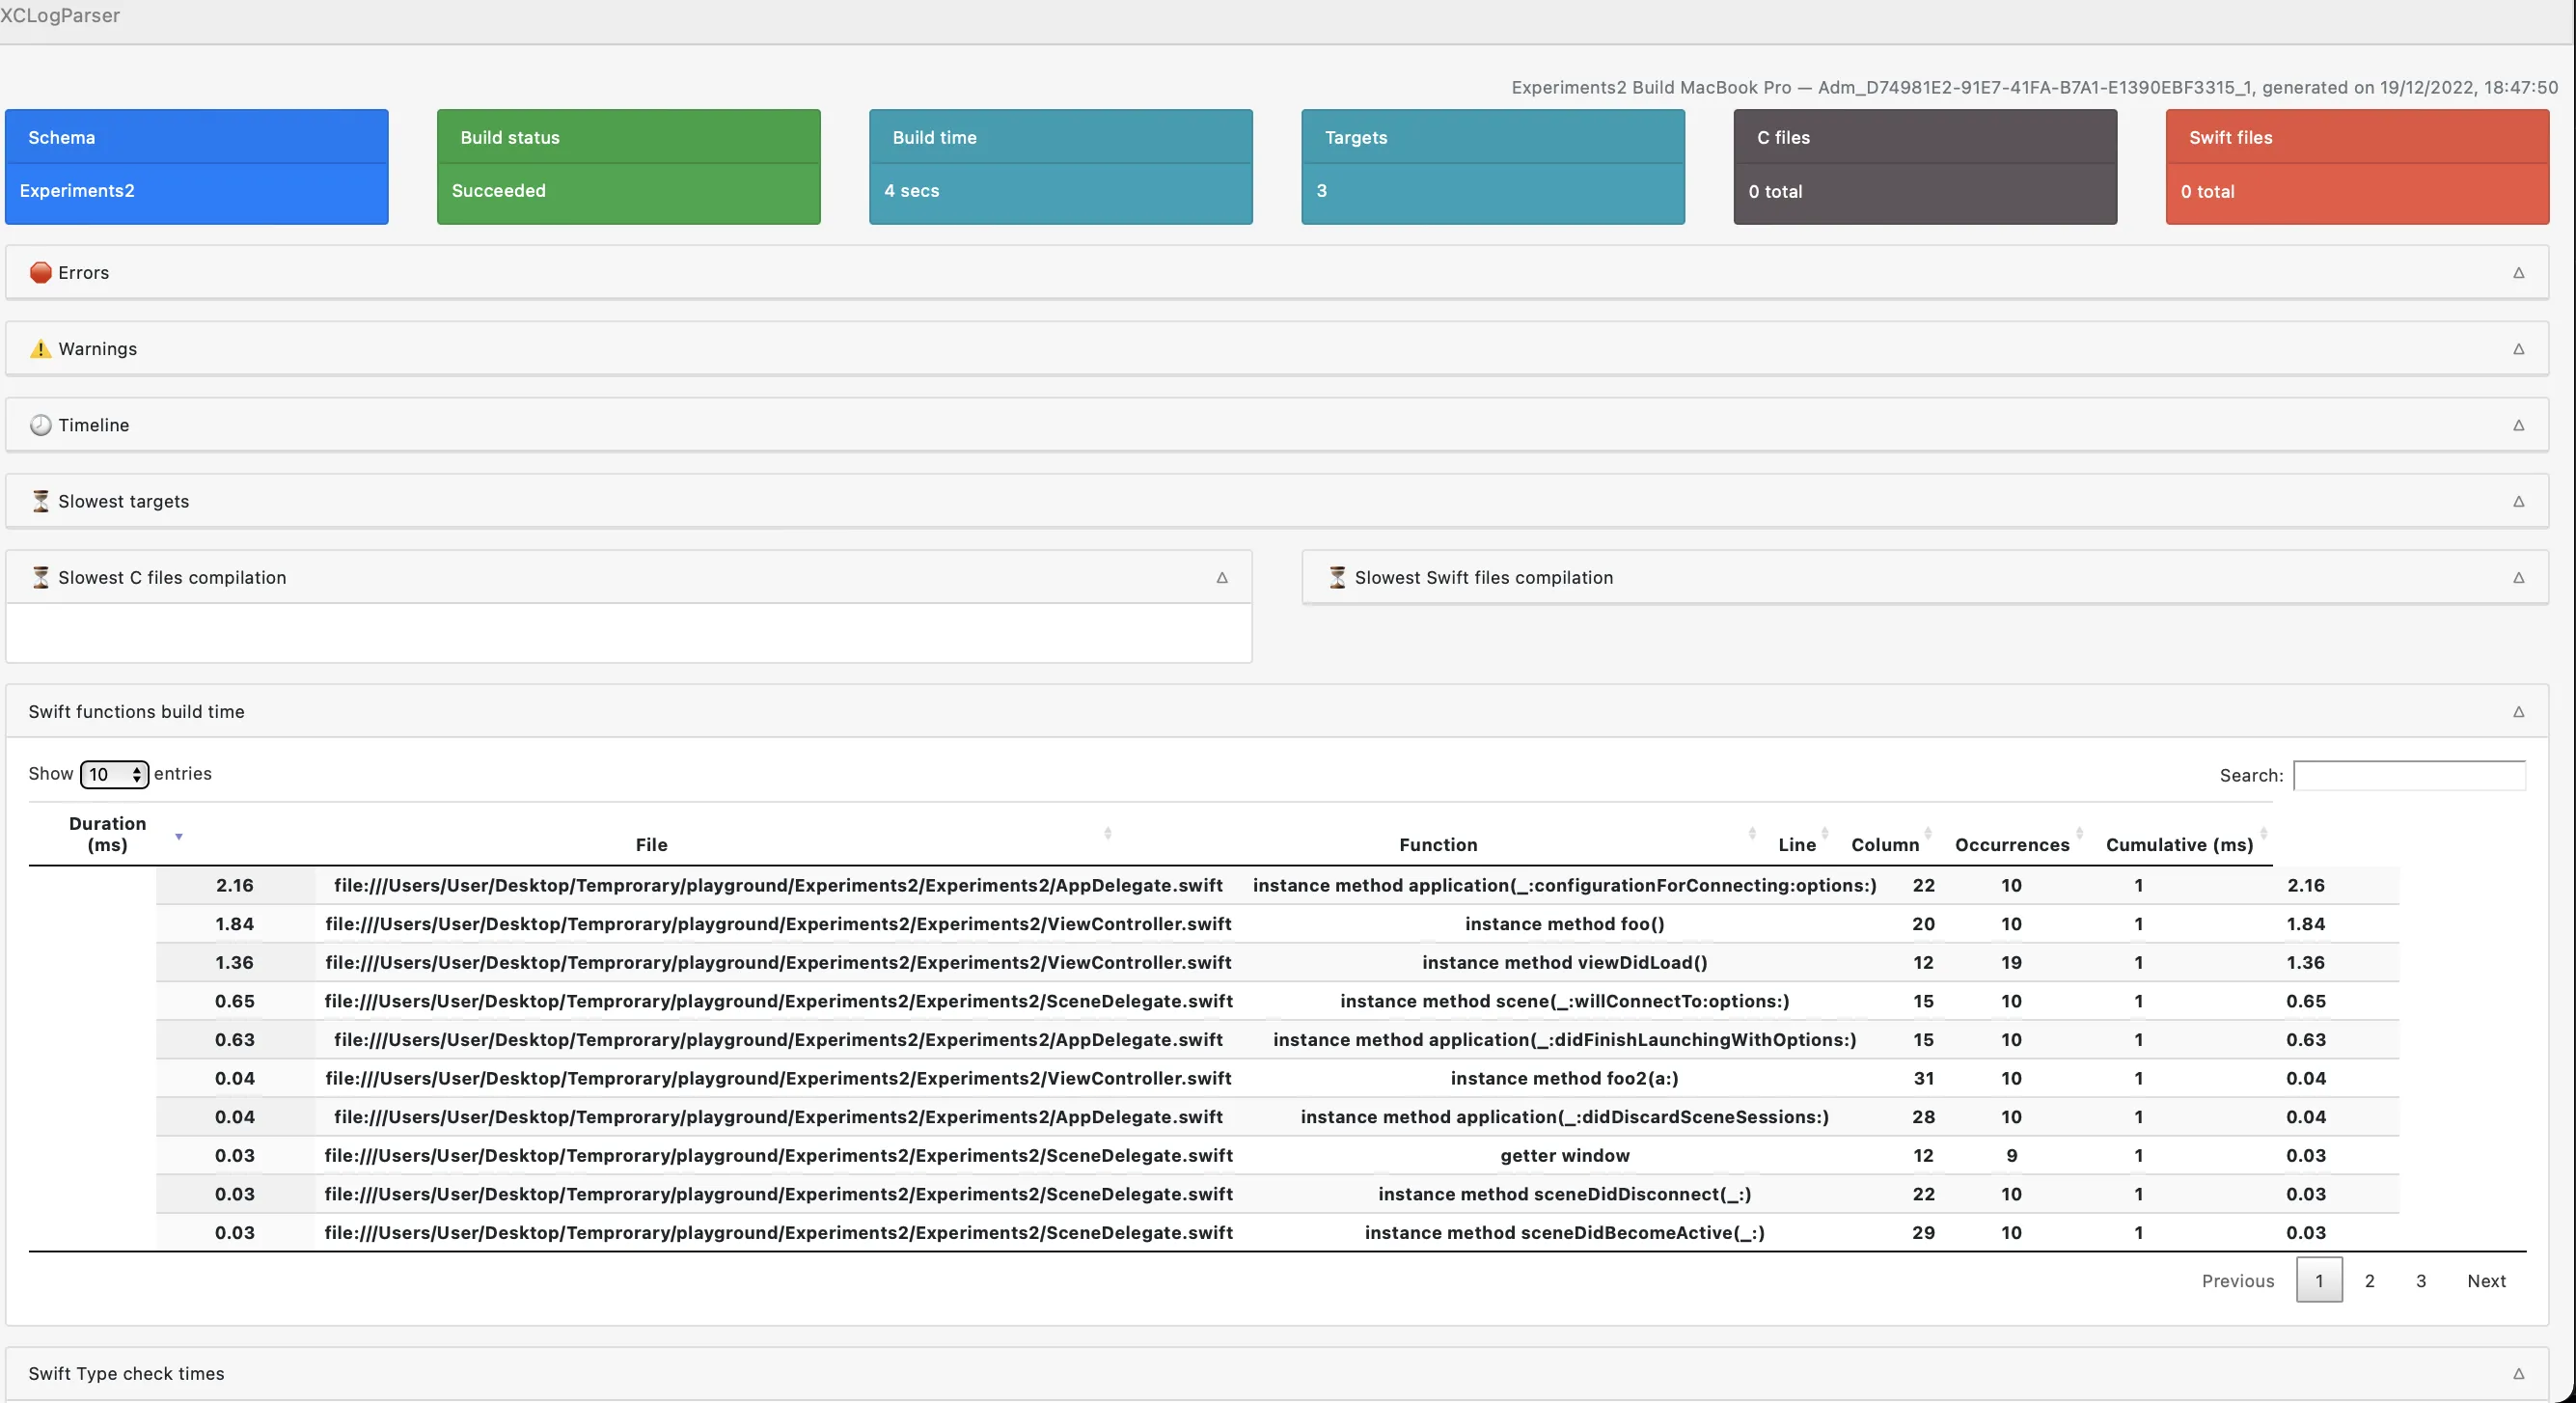2576x1403 pixels.
Task: Click the Timeline clock icon
Action: tap(40, 425)
